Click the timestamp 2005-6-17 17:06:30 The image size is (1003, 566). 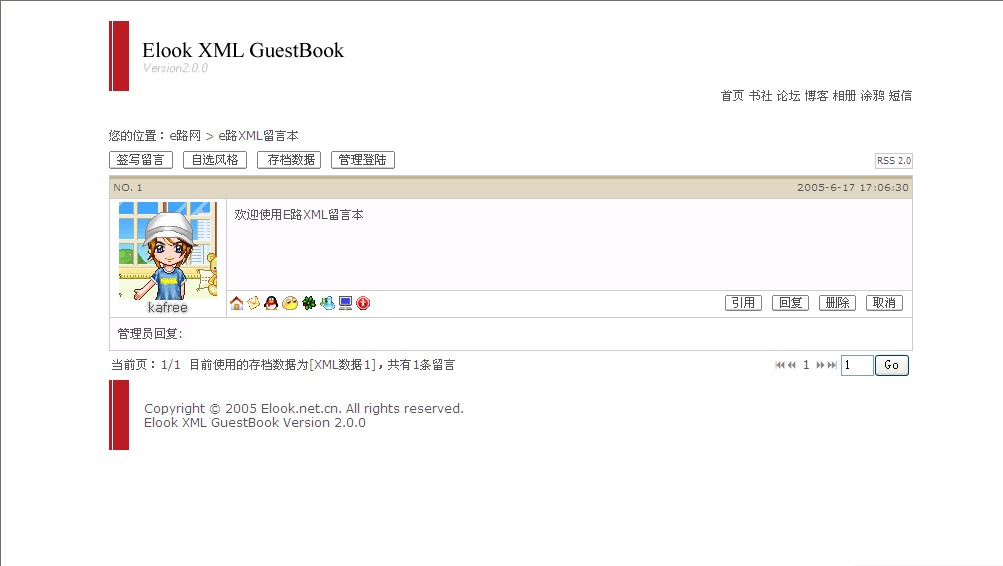(853, 187)
